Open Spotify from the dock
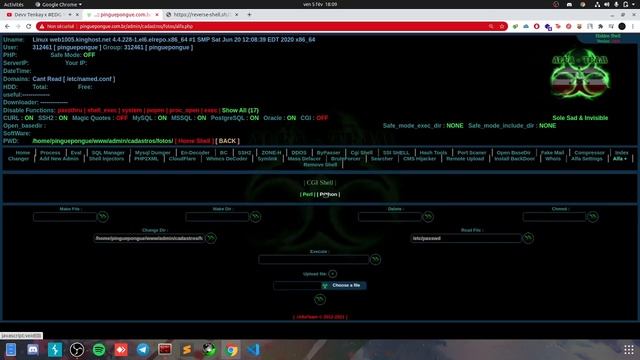 coord(99,350)
